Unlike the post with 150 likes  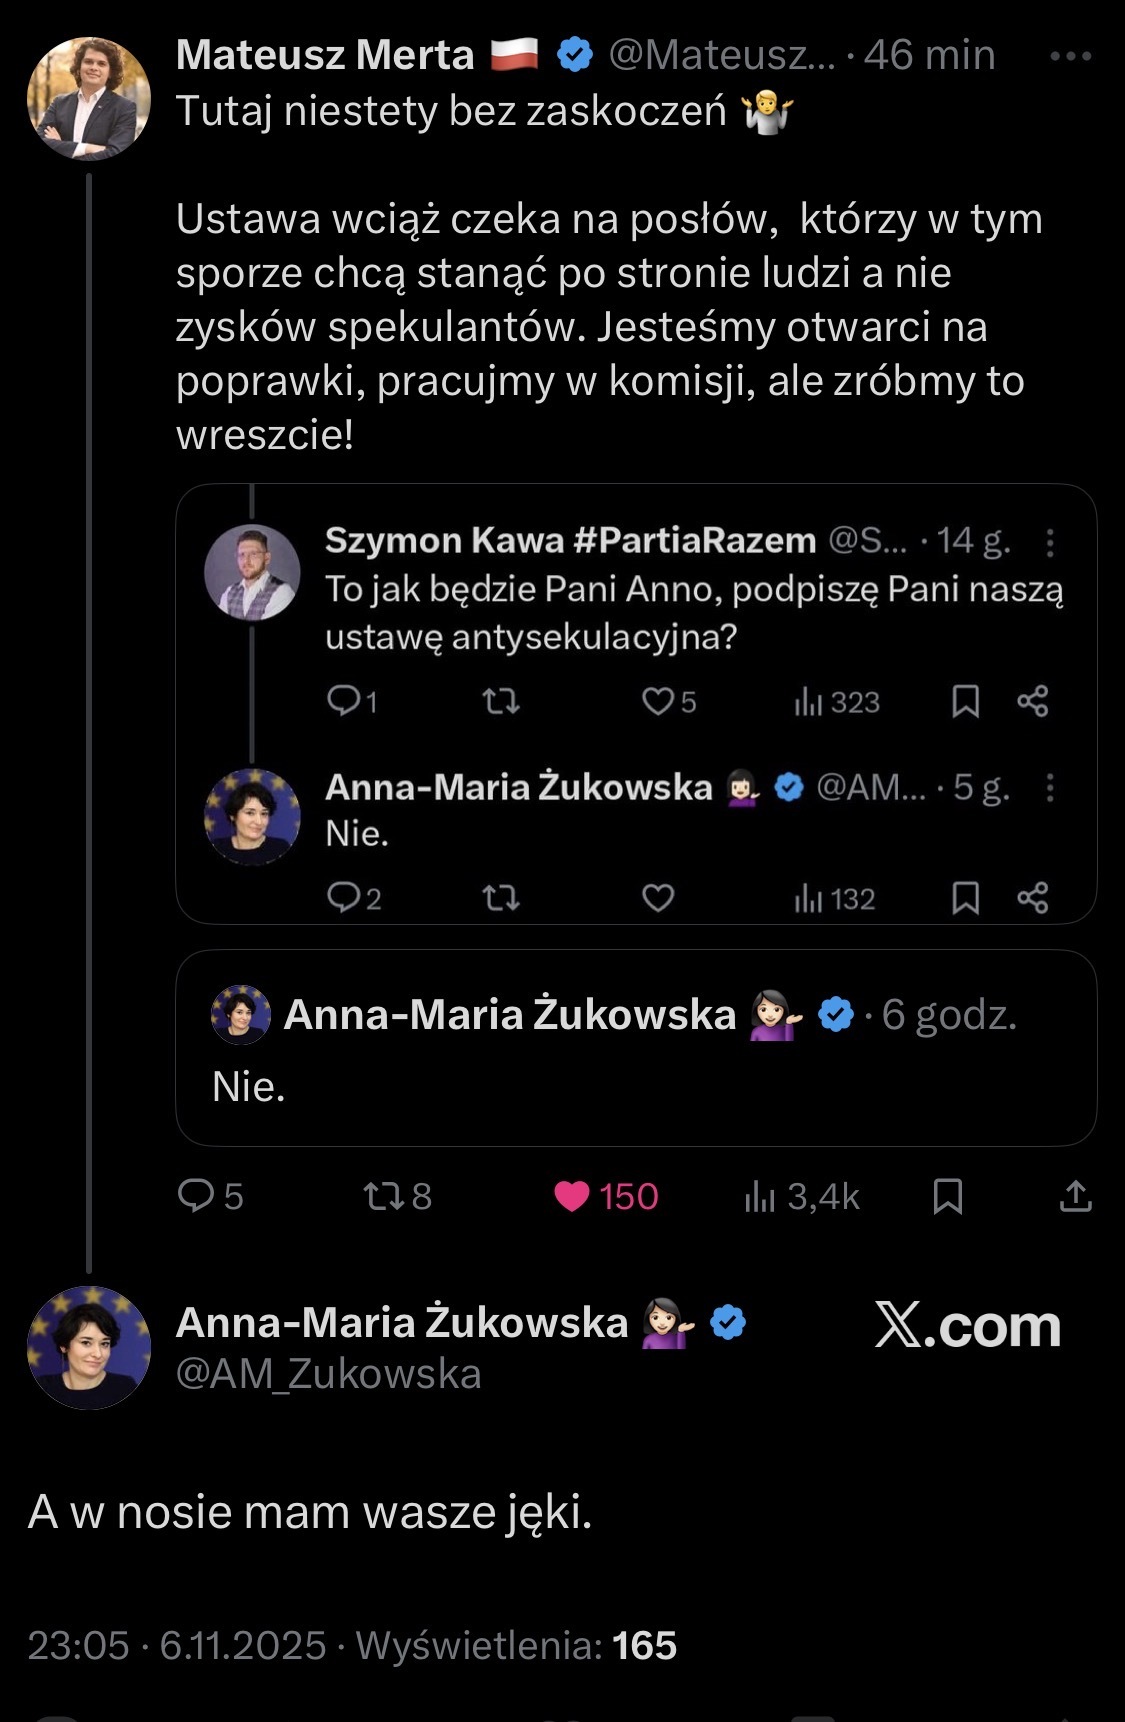click(572, 1196)
